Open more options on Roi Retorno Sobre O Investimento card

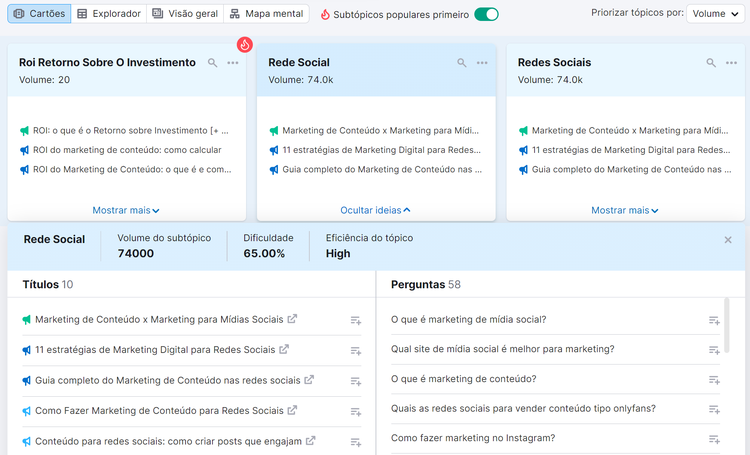coord(233,63)
